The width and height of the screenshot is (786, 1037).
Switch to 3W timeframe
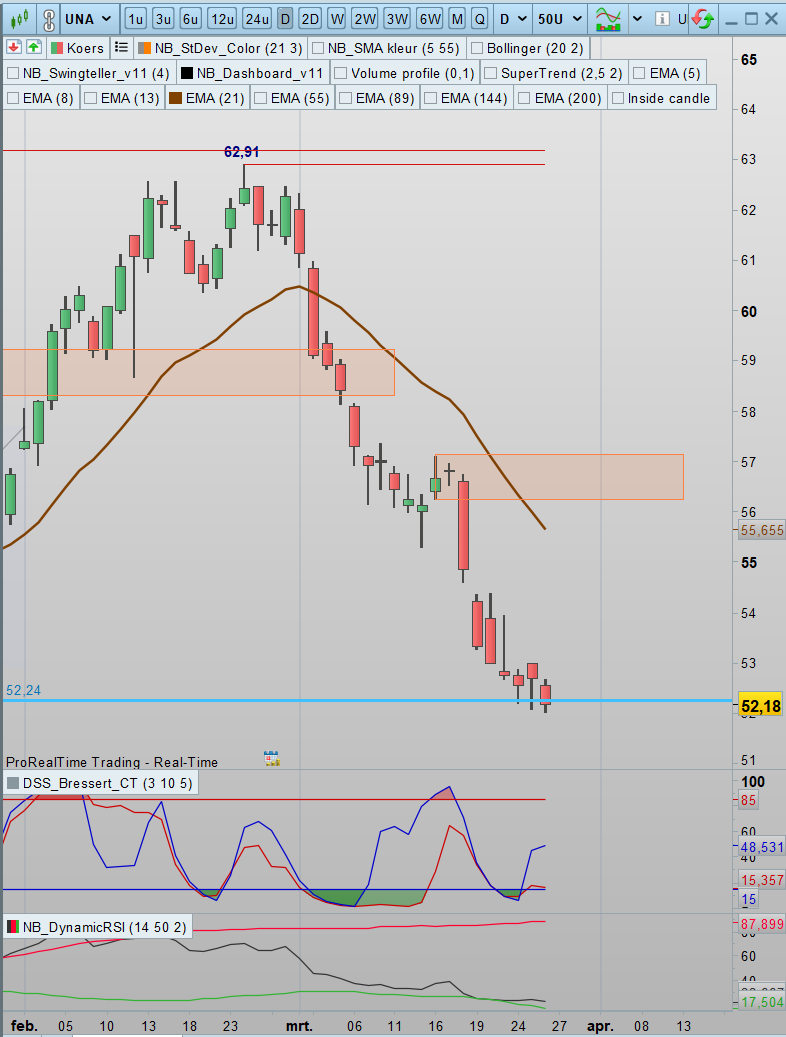coord(397,19)
